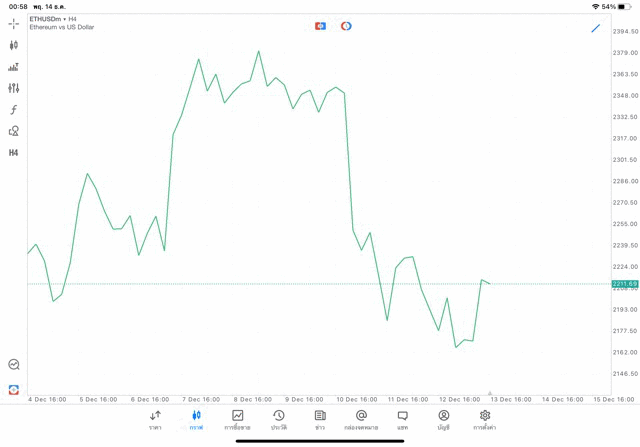This screenshot has height=447, width=640.
Task: Switch to the quotes (ราคา) tab
Action: pos(155,420)
